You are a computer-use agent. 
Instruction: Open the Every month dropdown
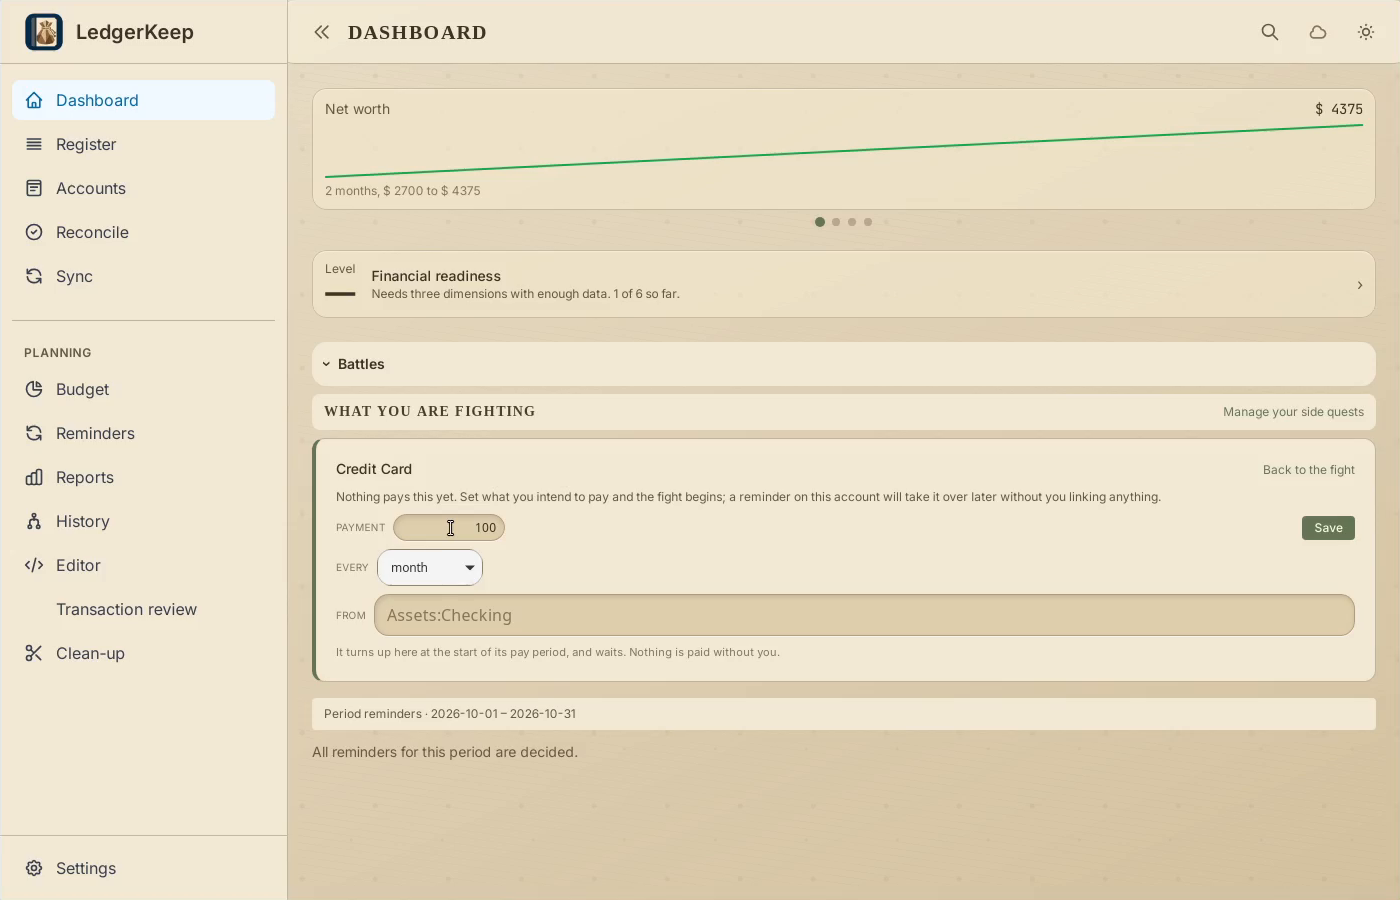430,567
